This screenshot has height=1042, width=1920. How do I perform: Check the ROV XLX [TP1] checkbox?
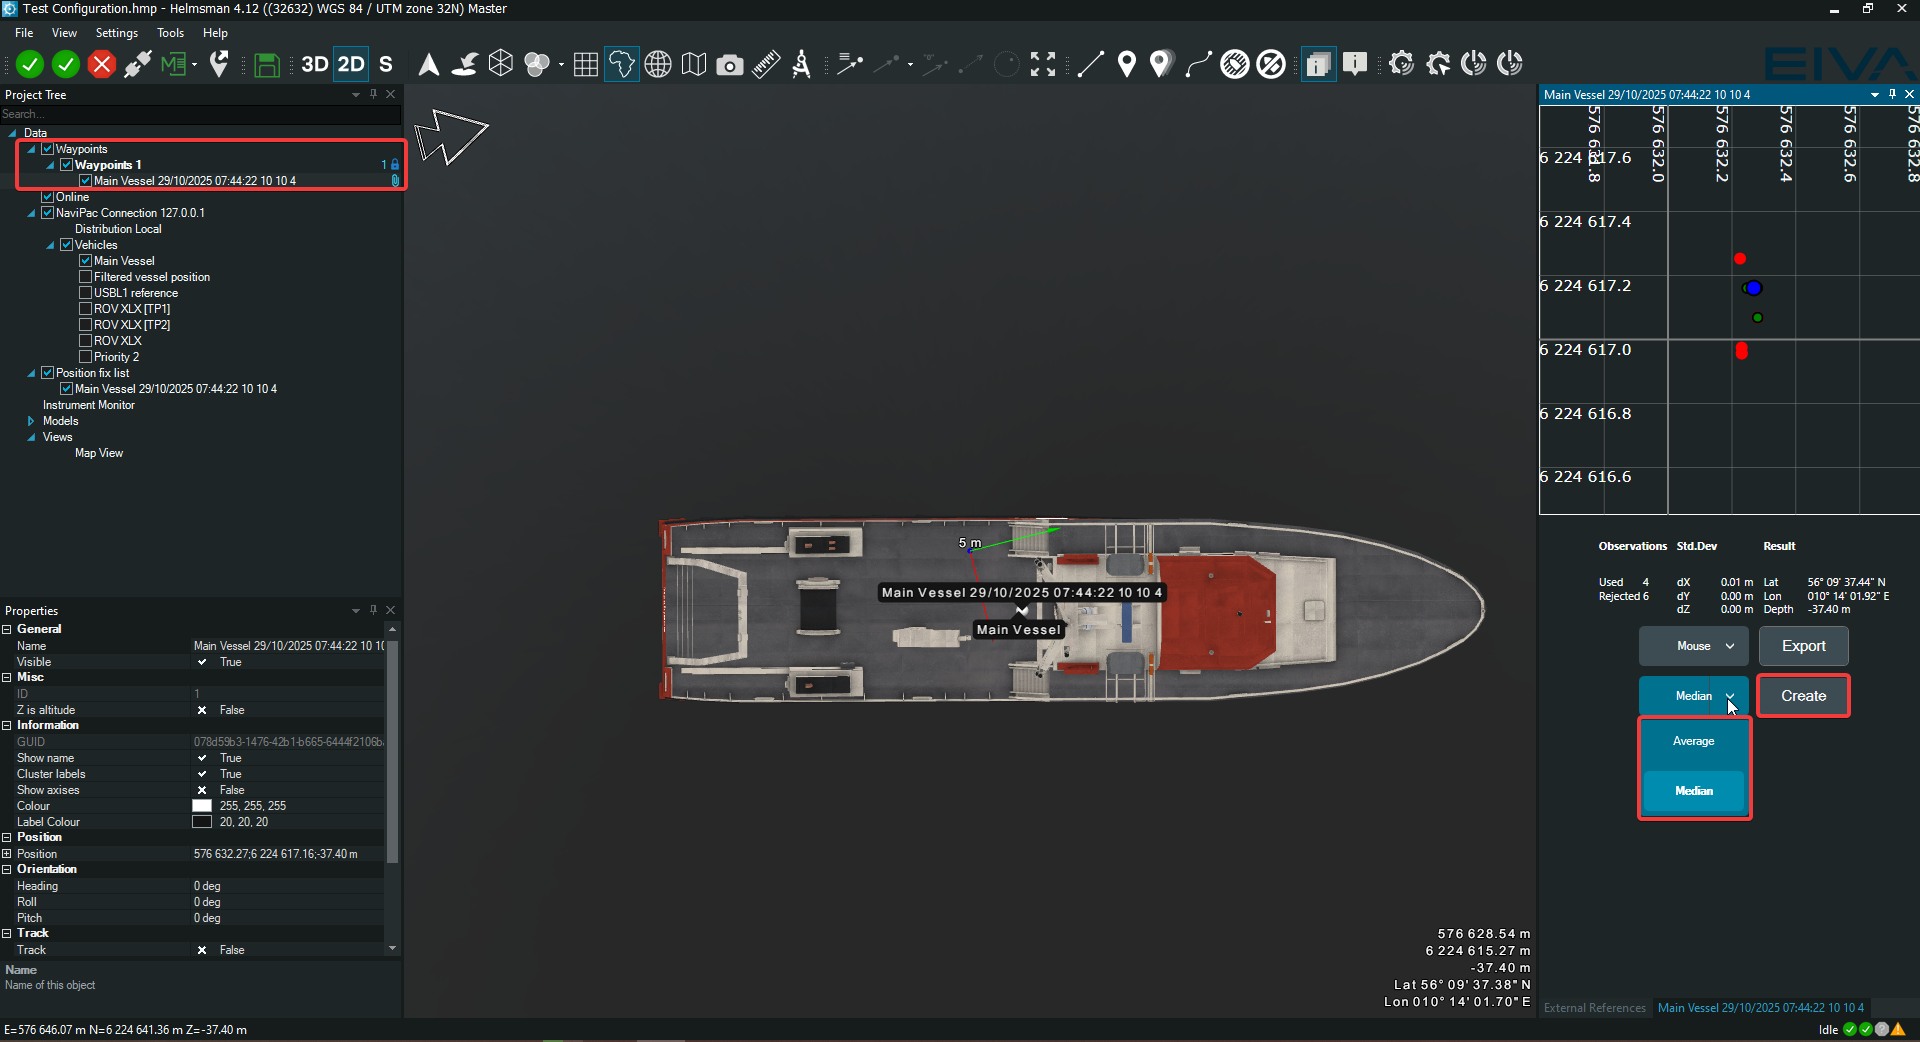85,309
